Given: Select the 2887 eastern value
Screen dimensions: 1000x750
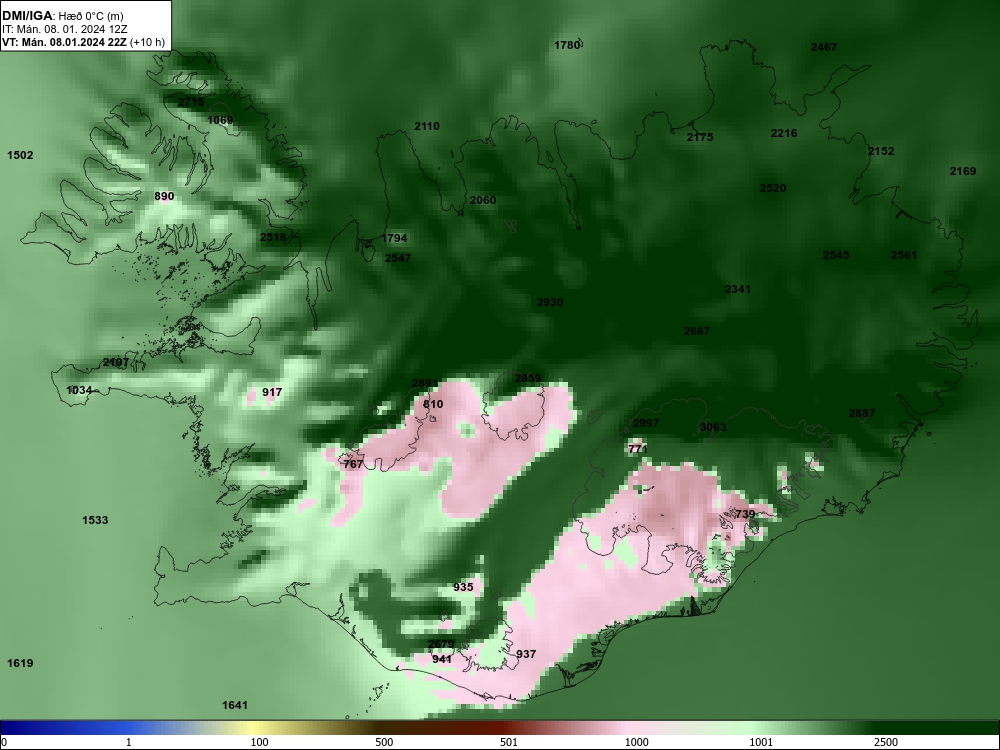Looking at the screenshot, I should [862, 413].
